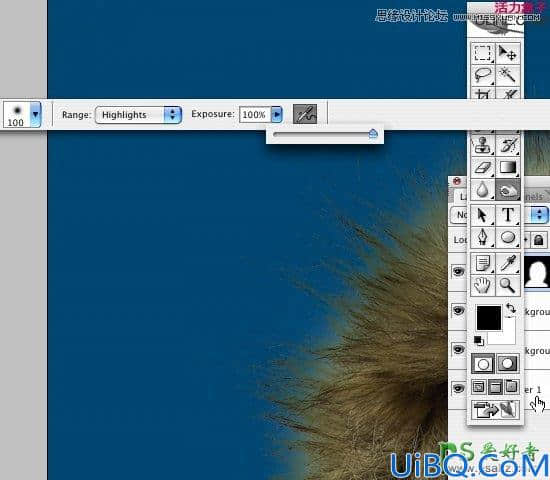
Task: Edit in Standard Mode
Action: pyautogui.click(x=483, y=364)
